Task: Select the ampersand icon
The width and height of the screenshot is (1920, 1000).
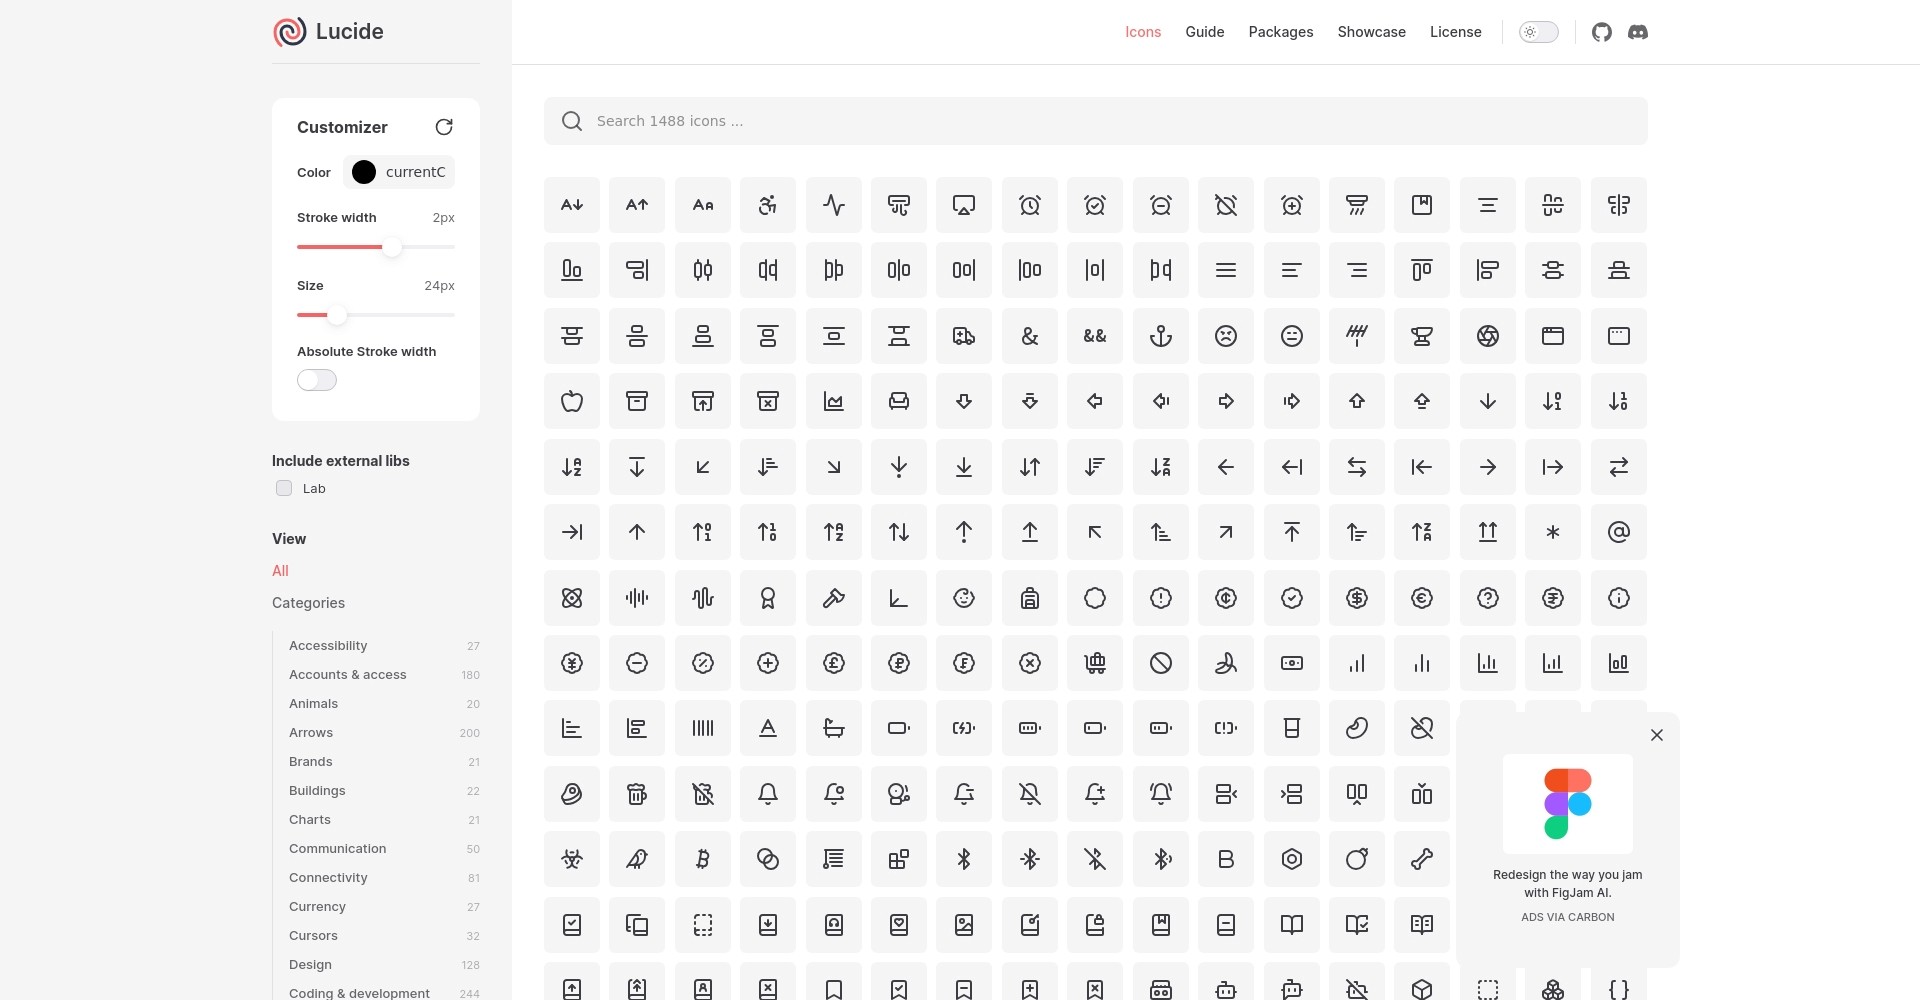Action: pyautogui.click(x=1029, y=336)
